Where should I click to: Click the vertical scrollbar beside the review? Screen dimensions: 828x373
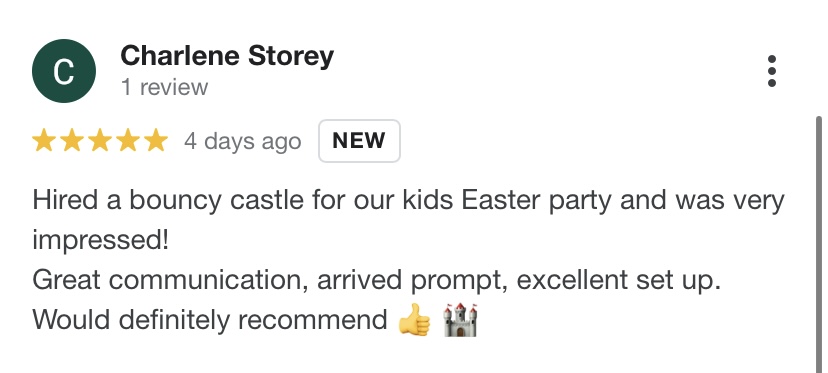point(819,244)
